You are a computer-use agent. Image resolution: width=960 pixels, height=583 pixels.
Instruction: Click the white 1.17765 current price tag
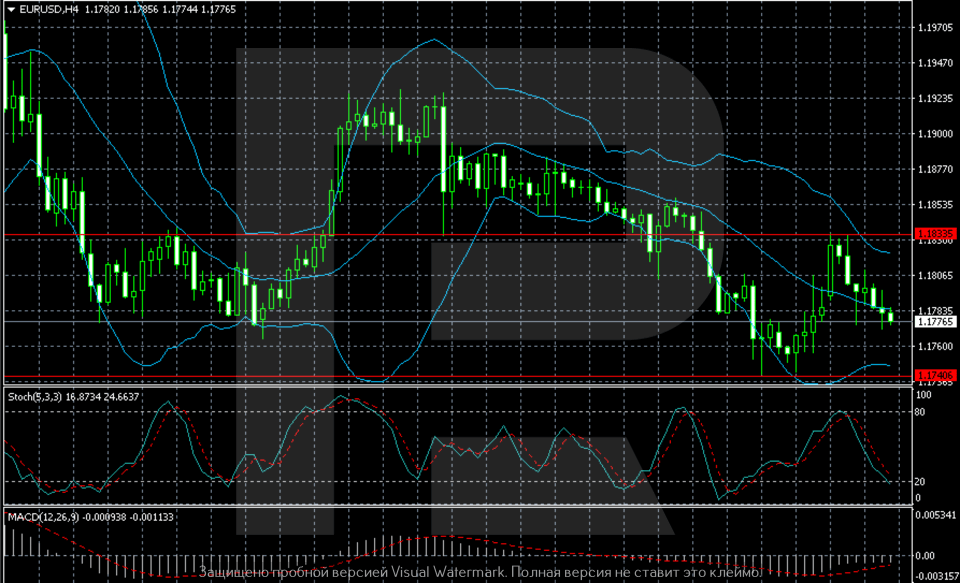936,322
